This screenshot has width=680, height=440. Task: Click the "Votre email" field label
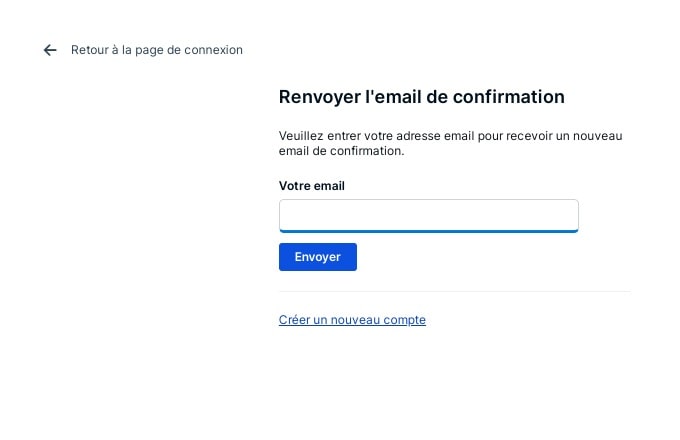(311, 186)
